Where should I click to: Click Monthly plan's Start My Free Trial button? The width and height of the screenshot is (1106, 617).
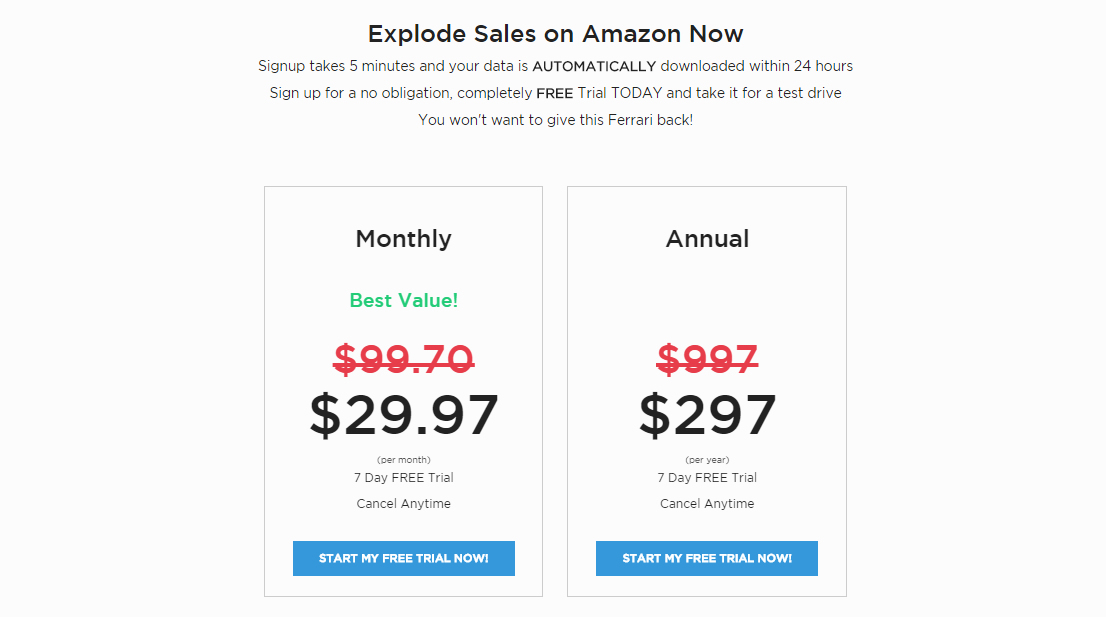pyautogui.click(x=403, y=558)
